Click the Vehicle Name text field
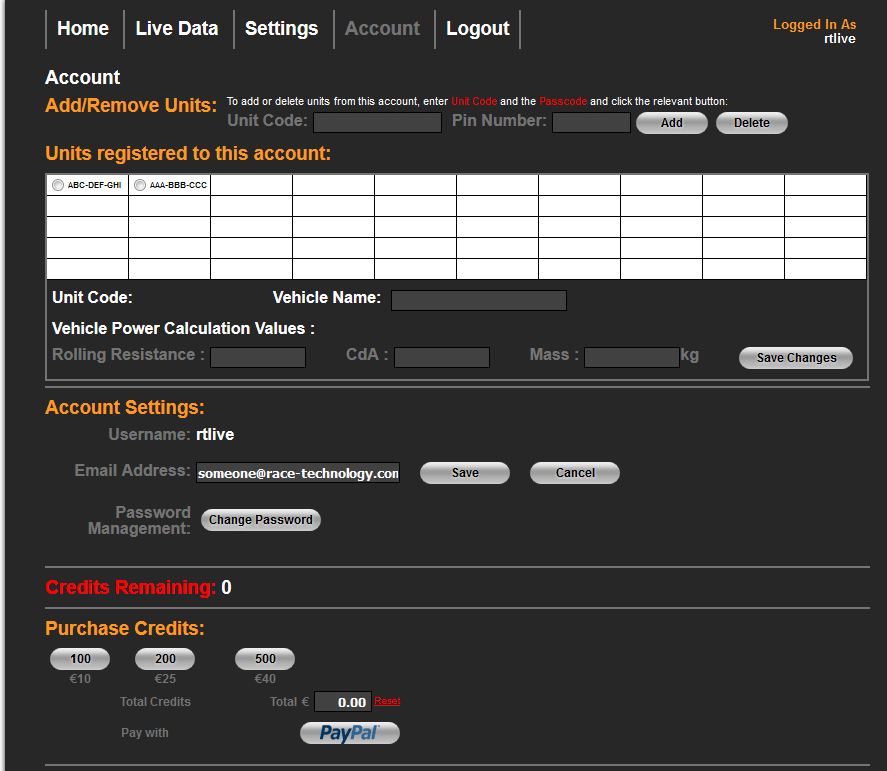The width and height of the screenshot is (887, 771). 478,300
